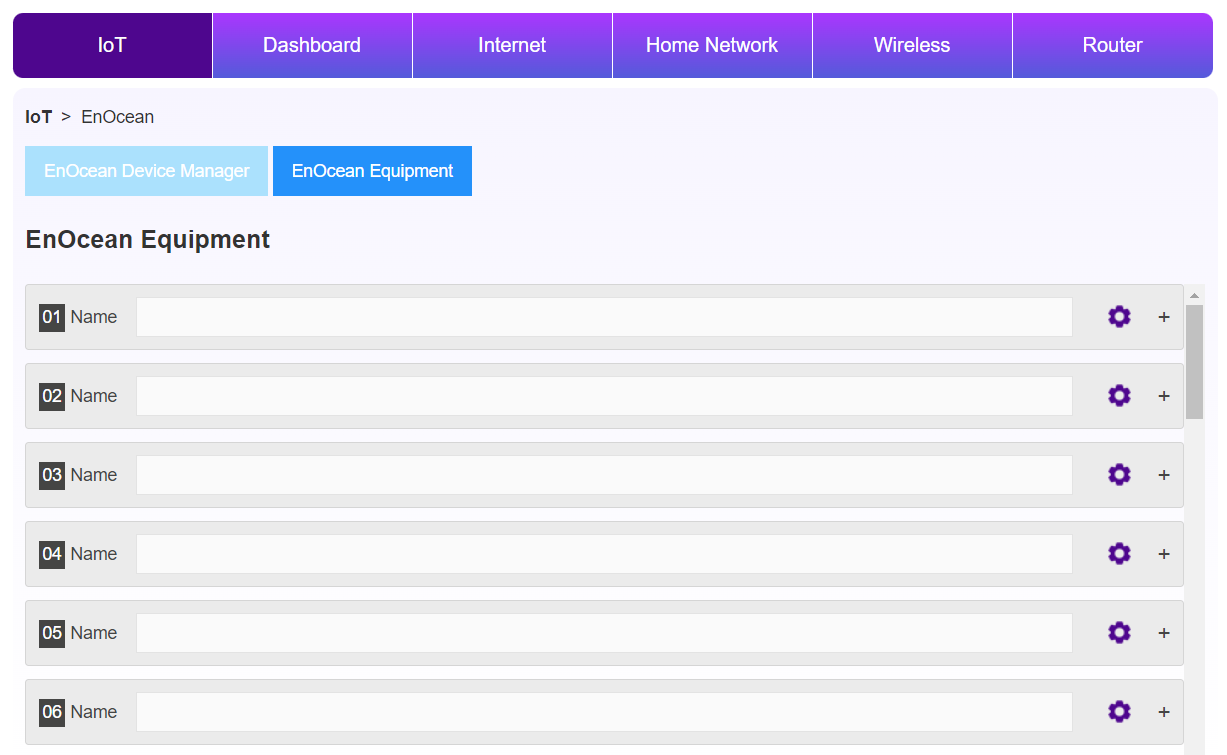
Task: Open settings gear for equipment 06
Action: tap(1119, 712)
